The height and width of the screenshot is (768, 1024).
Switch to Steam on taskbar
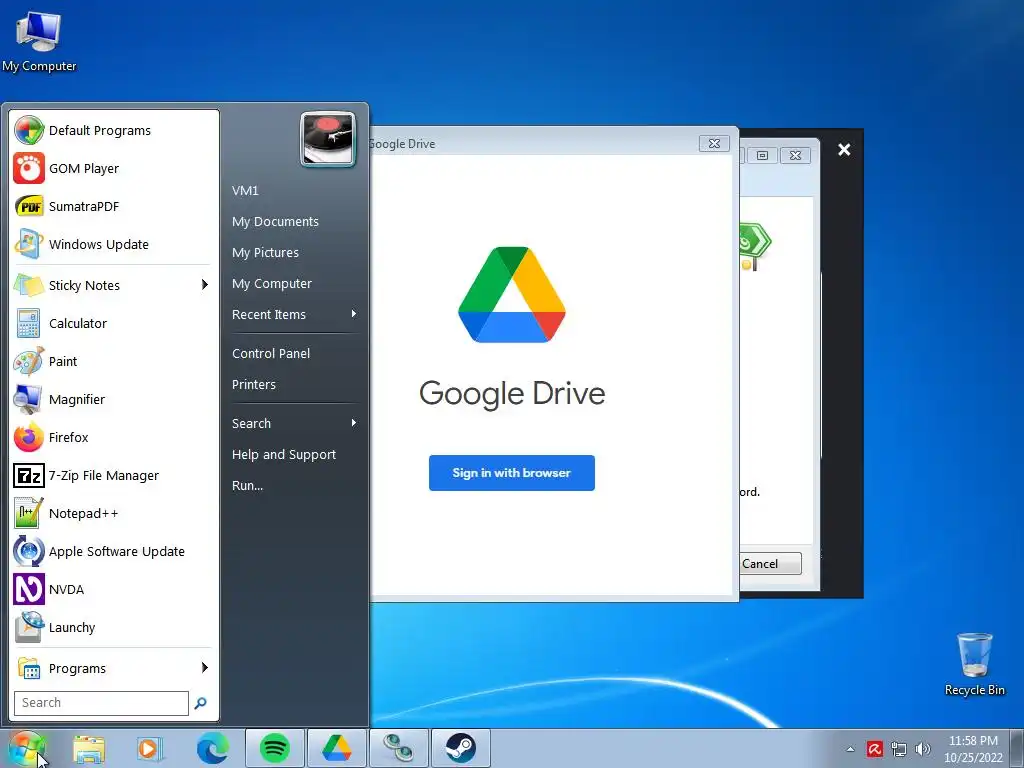[x=460, y=748]
